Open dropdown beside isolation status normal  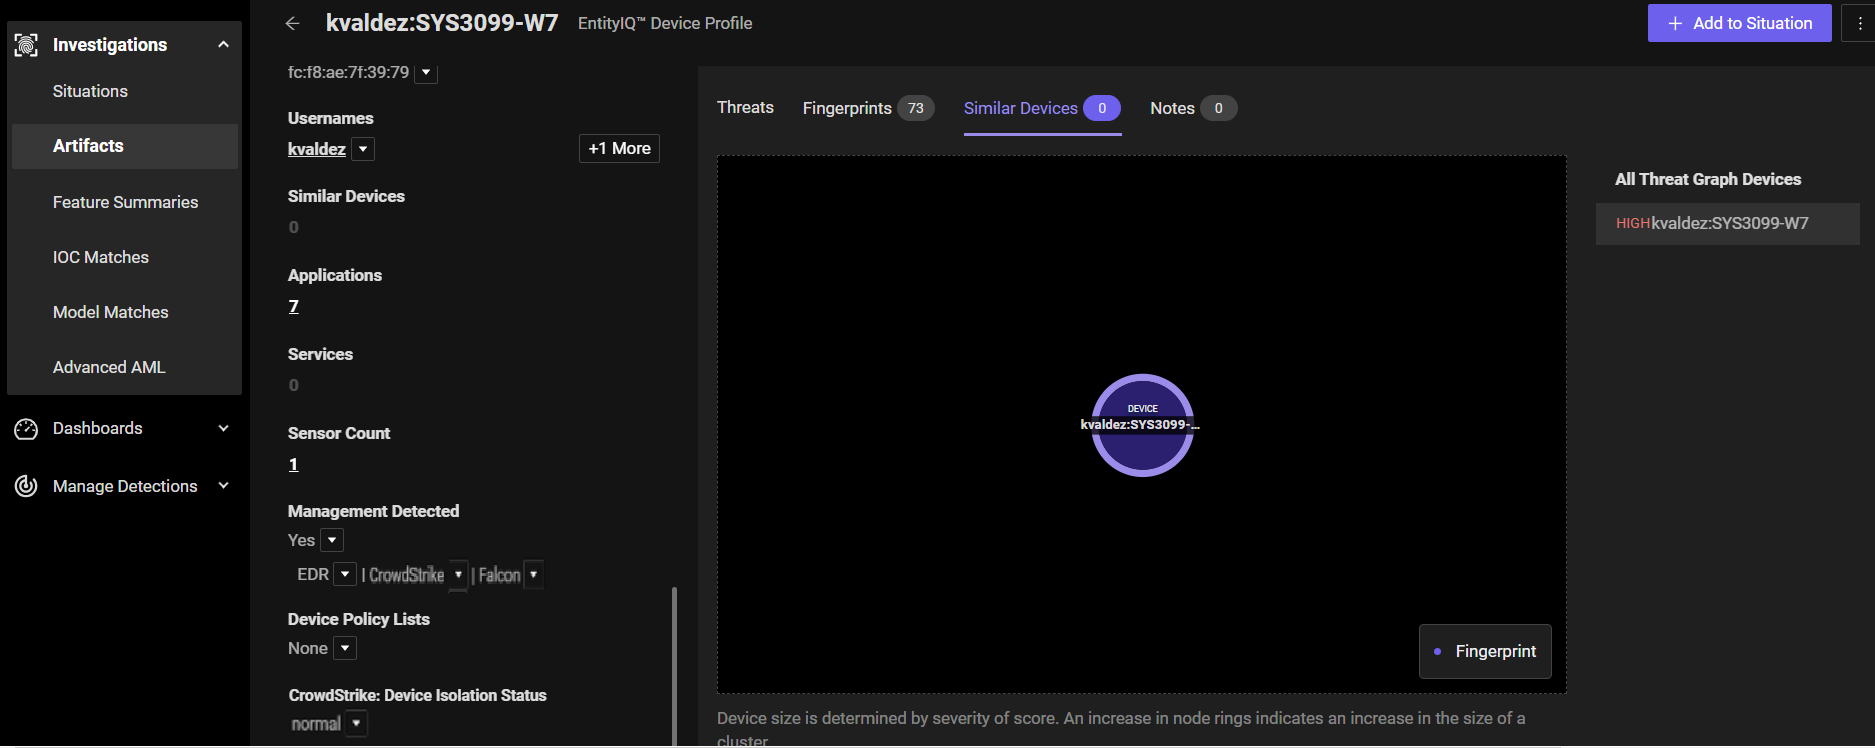point(356,723)
